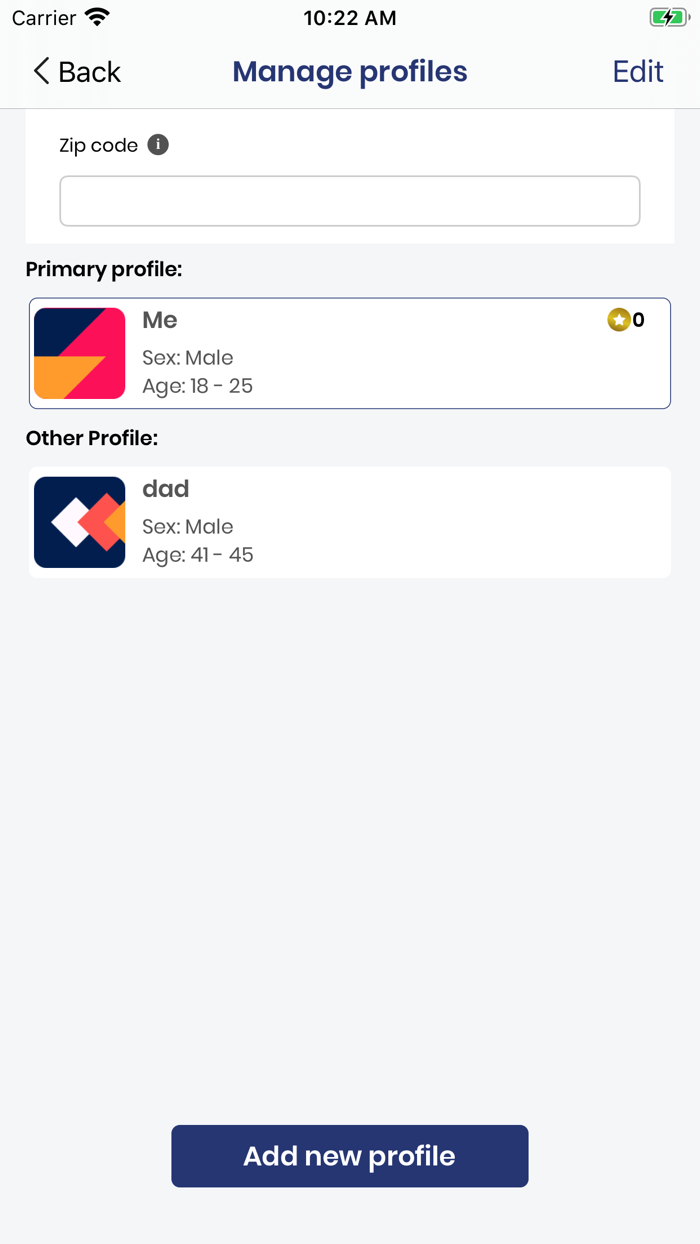Click the Wi-Fi status bar icon
This screenshot has width=700, height=1244.
(x=97, y=17)
